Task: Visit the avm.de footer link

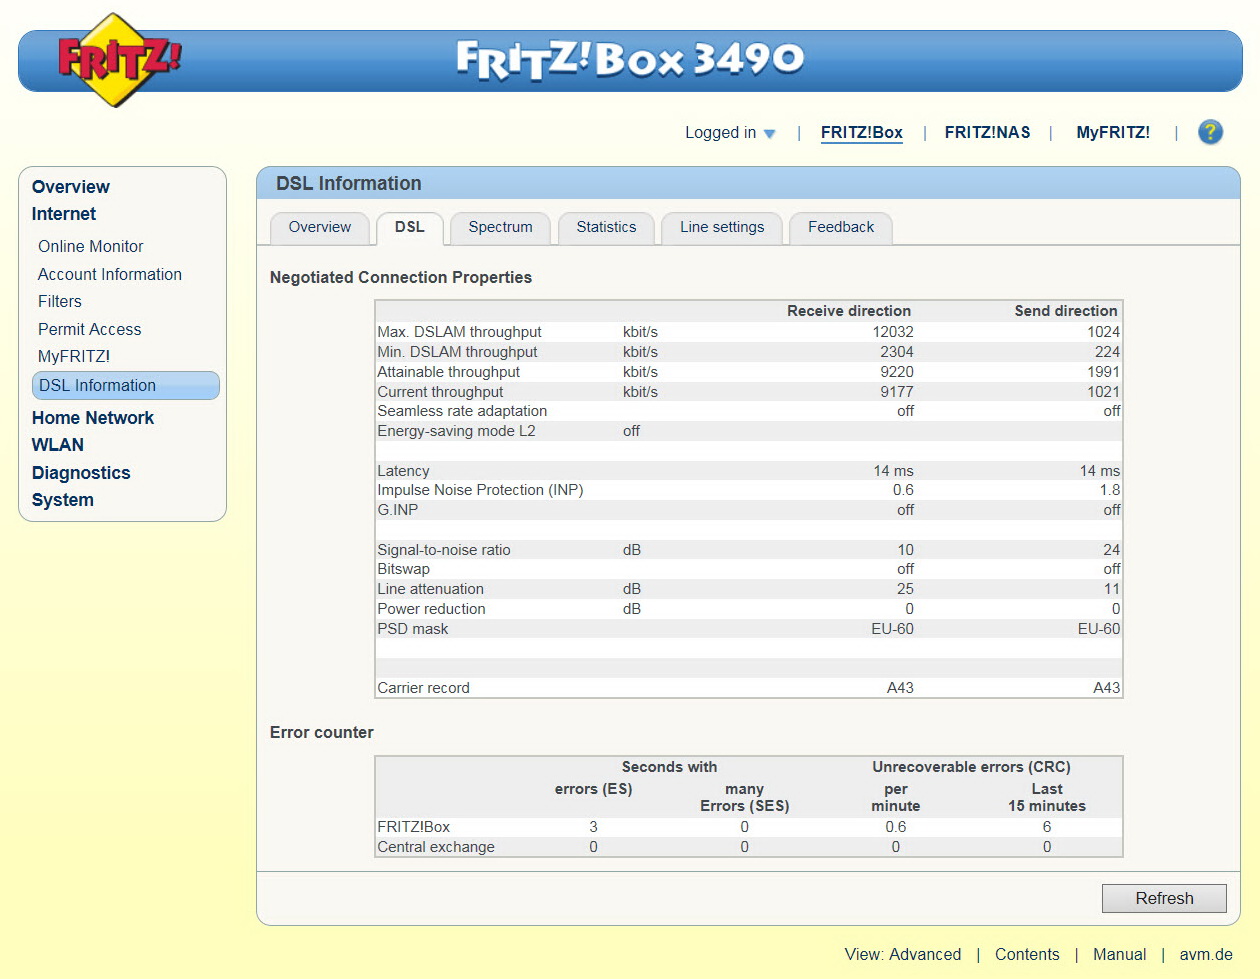Action: (1206, 954)
